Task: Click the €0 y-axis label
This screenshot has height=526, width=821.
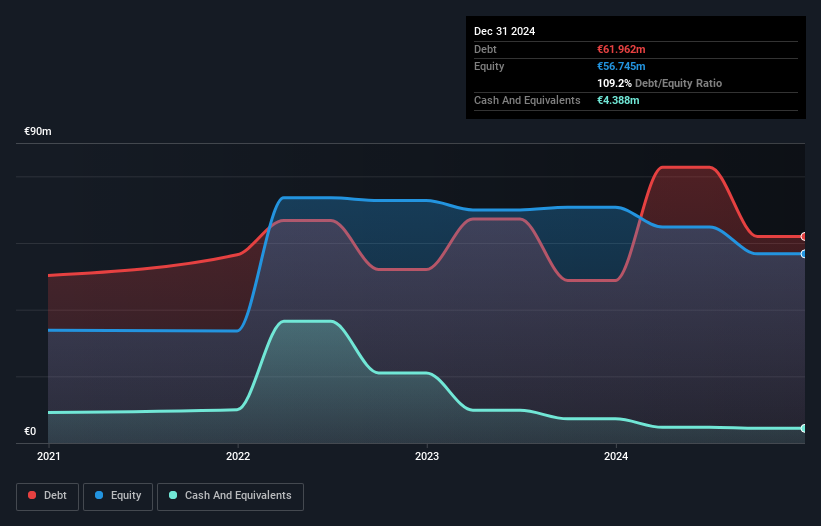Action: (x=30, y=431)
